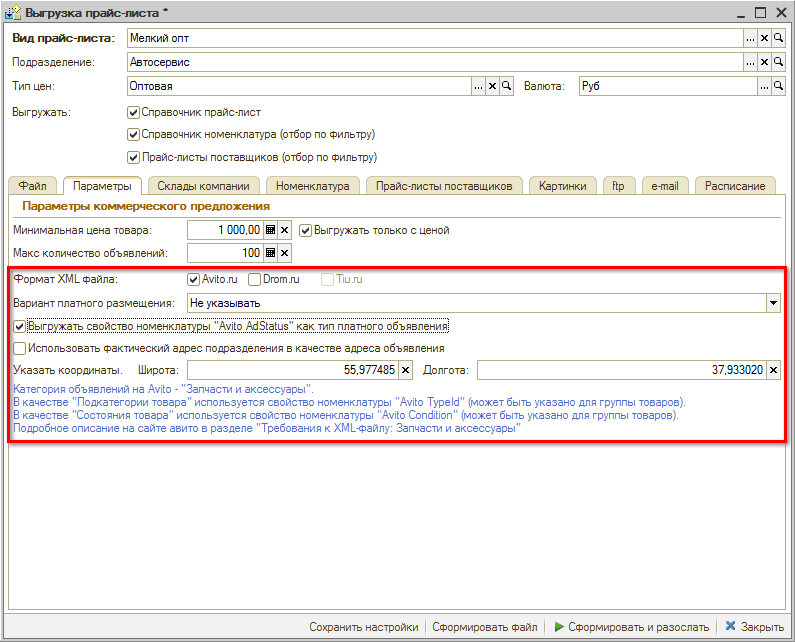This screenshot has width=795, height=642.
Task: Click into the Долгота input field
Action: coord(620,370)
